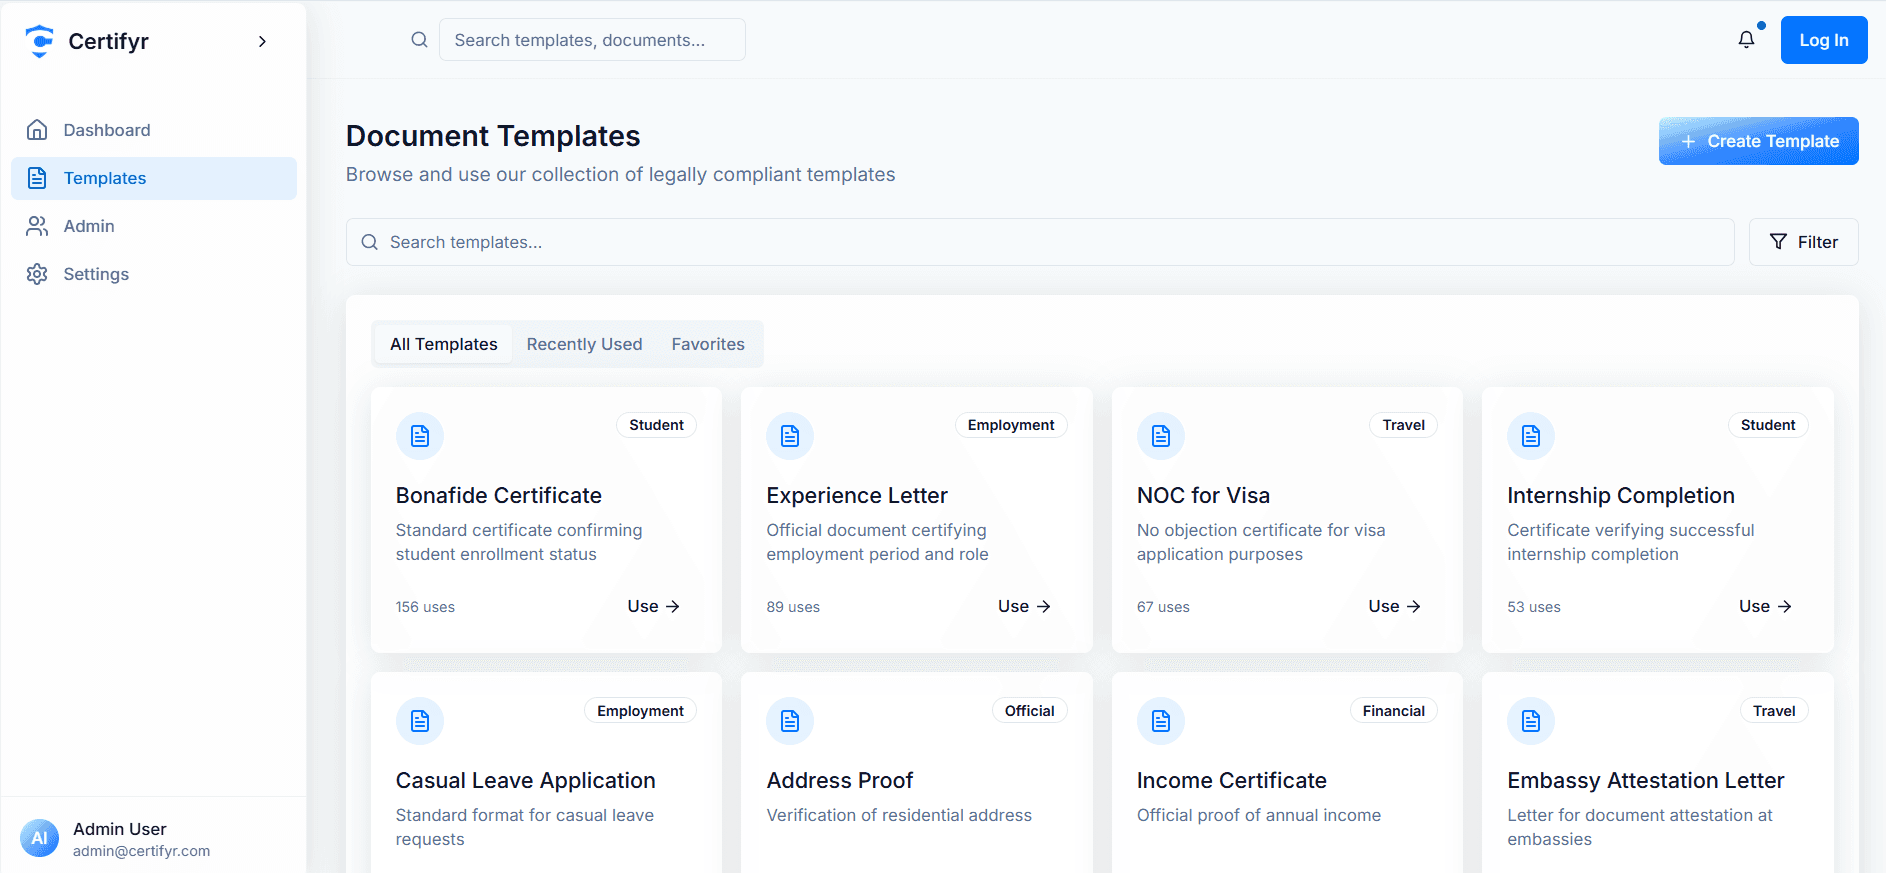Click Employment tag on Experience Letter card
Screen dimensions: 1886x873
(x=1011, y=425)
